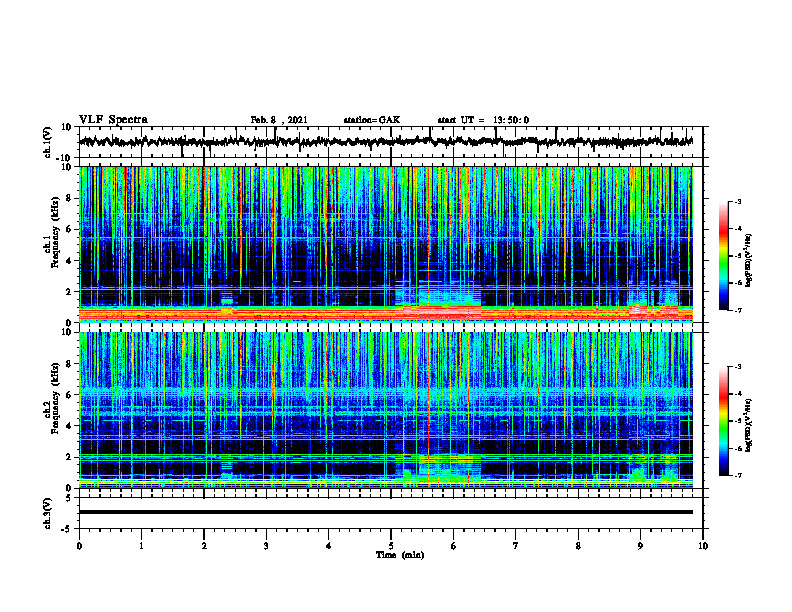Click time axis tick label "1"
The height and width of the screenshot is (612, 792).
(x=141, y=546)
